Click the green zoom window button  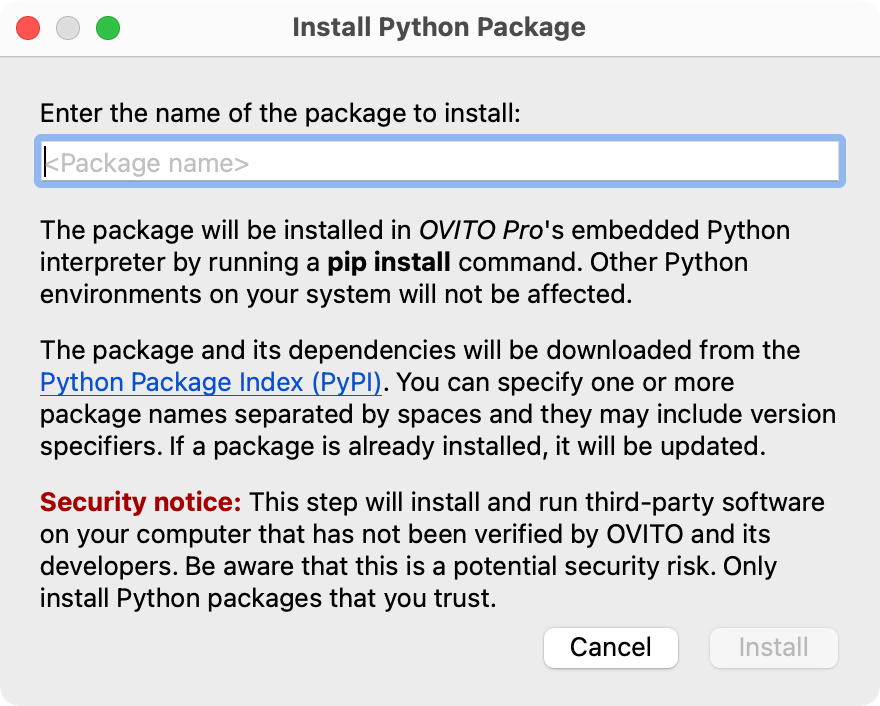107,28
